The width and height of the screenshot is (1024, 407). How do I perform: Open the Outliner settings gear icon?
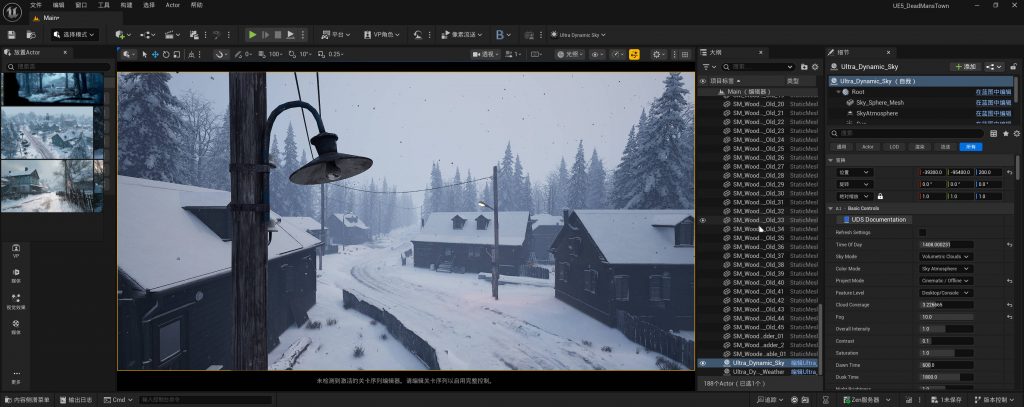point(813,67)
